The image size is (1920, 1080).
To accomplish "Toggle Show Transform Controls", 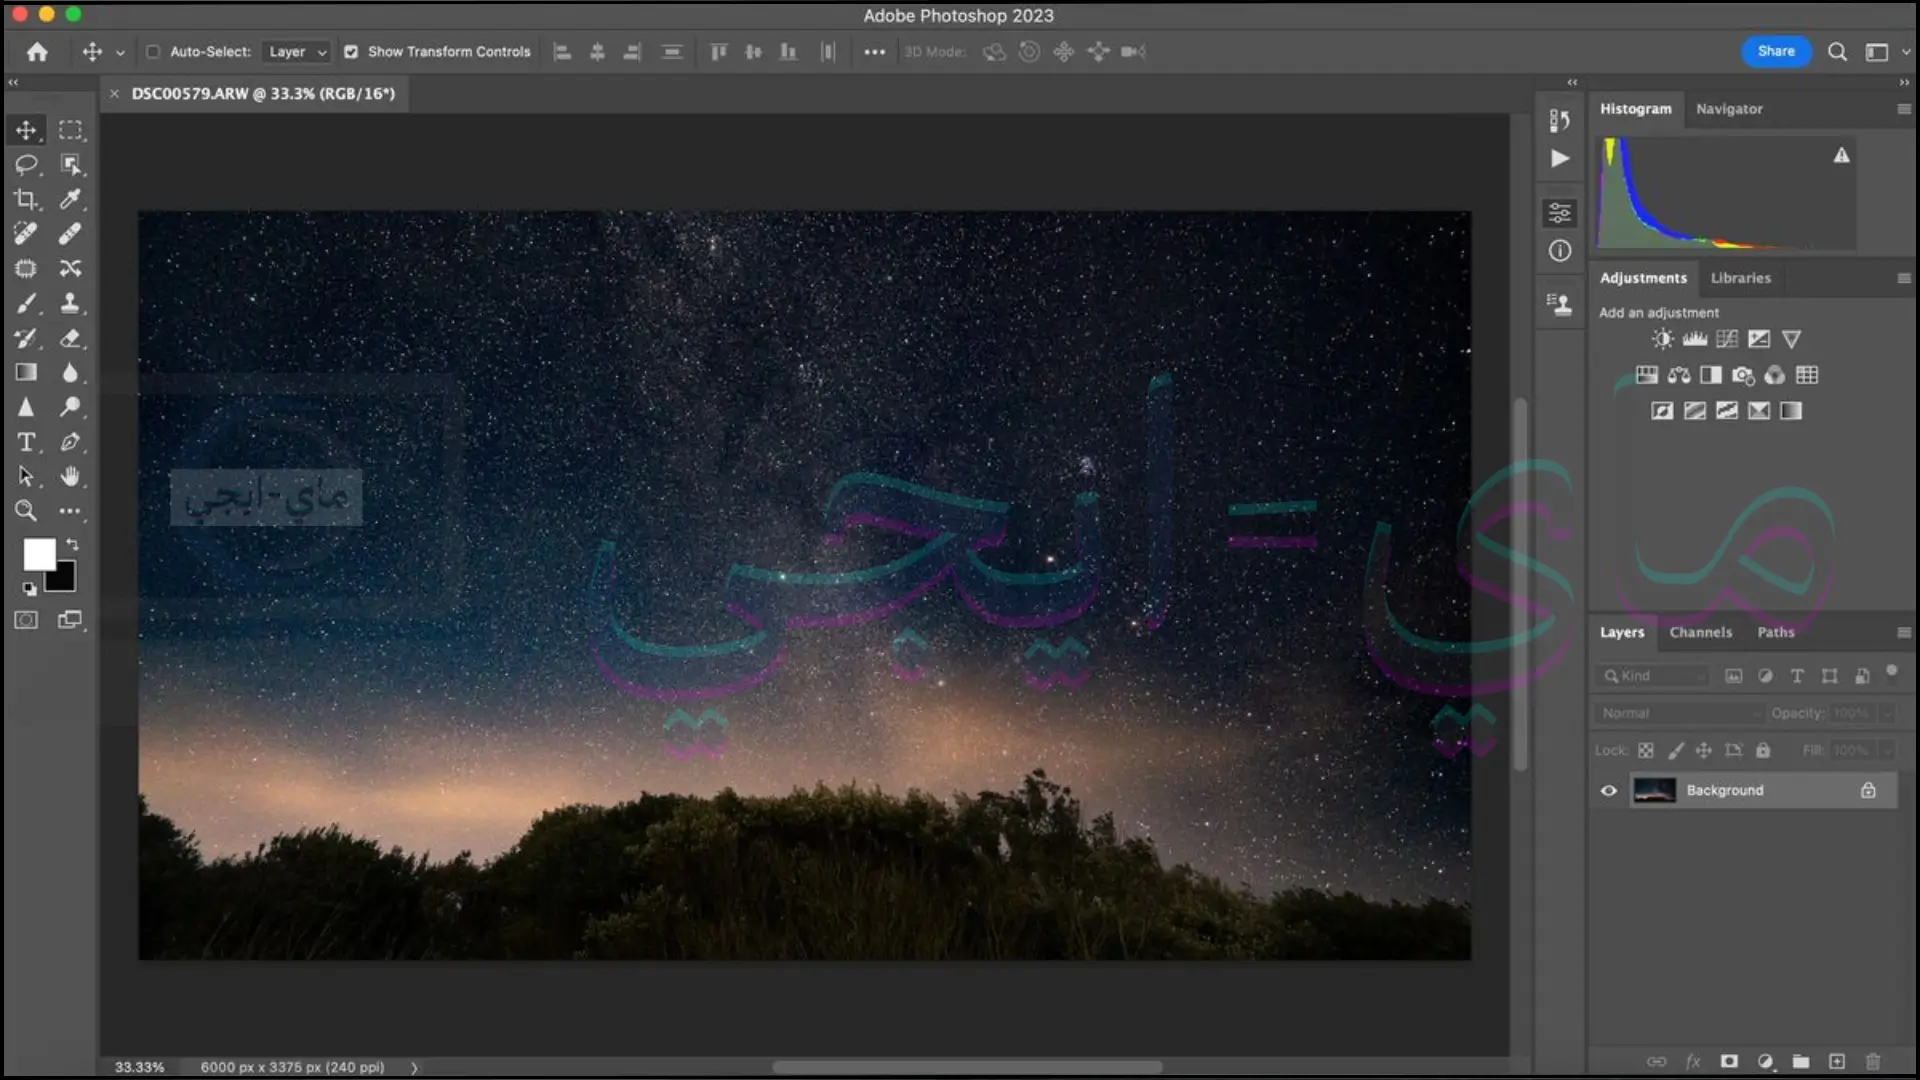I will 349,51.
